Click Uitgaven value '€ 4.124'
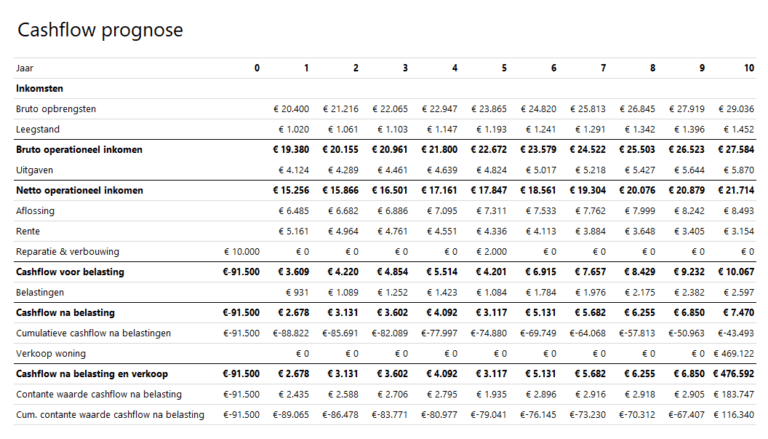 pyautogui.click(x=294, y=170)
